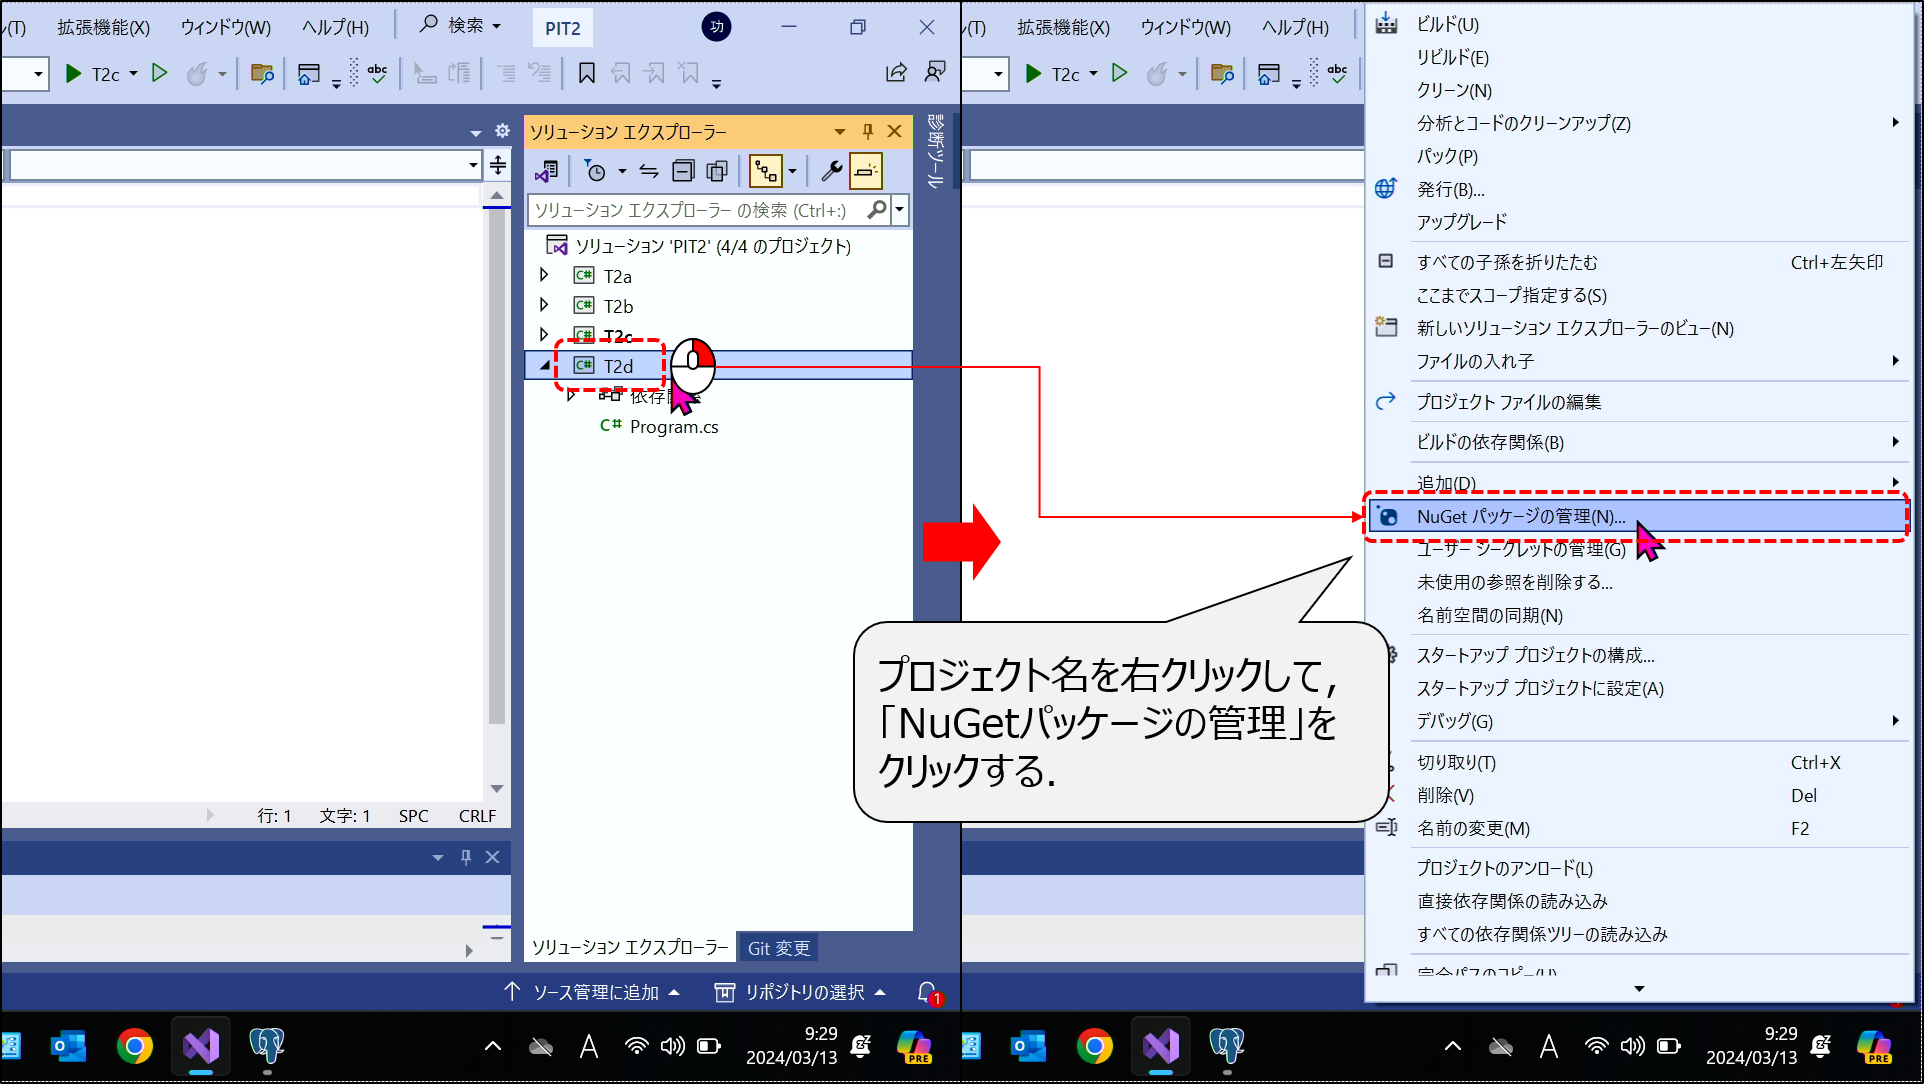The width and height of the screenshot is (1924, 1084).
Task: Expand the T2b project node
Action: tap(544, 305)
